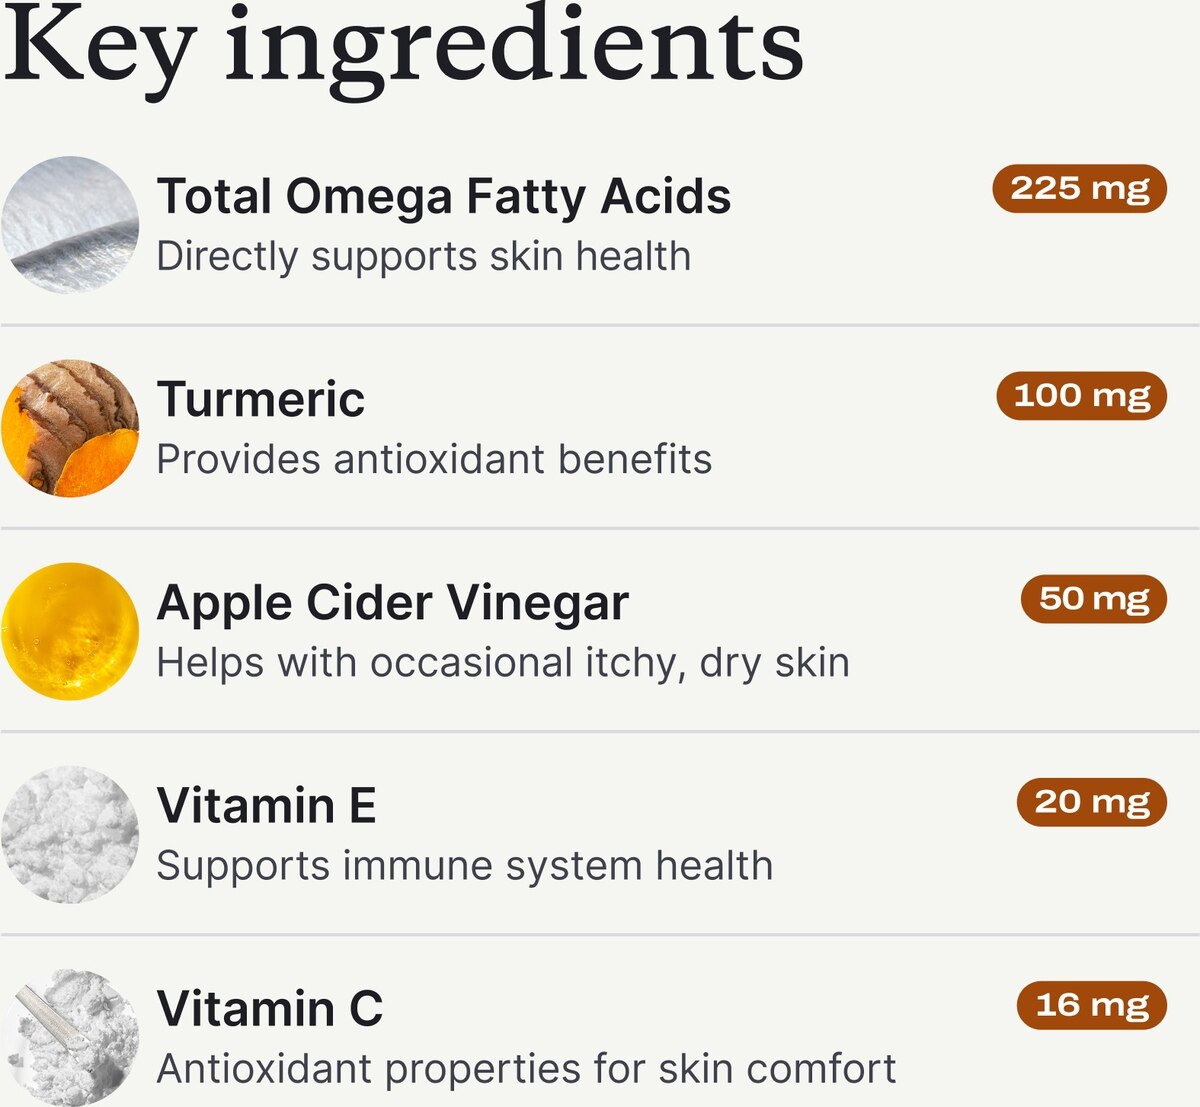Click the Vitamin E title
1200x1107 pixels.
pos(267,805)
